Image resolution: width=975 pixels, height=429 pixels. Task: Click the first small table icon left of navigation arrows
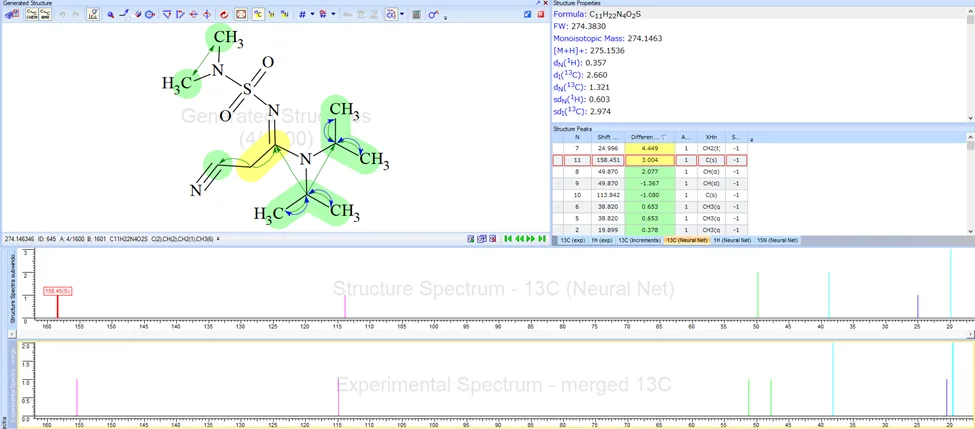point(471,239)
